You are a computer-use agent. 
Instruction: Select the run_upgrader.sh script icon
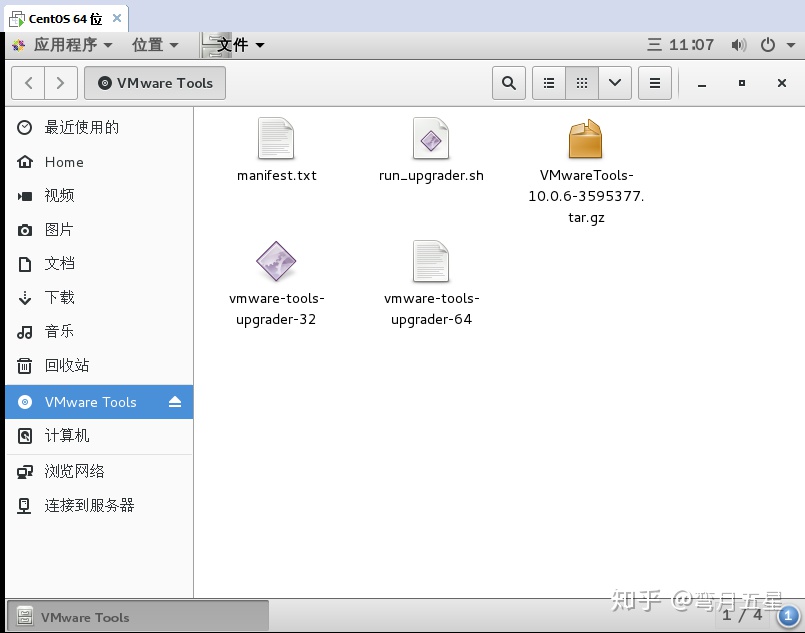tap(431, 139)
